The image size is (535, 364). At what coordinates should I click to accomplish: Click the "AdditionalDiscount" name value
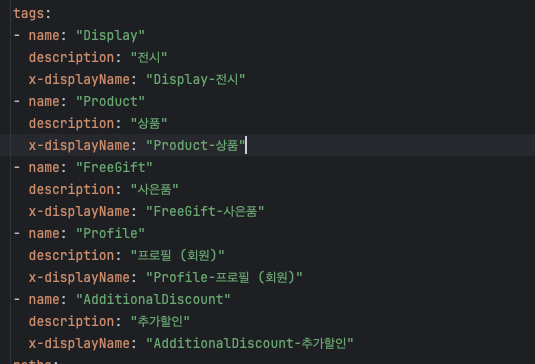153,299
